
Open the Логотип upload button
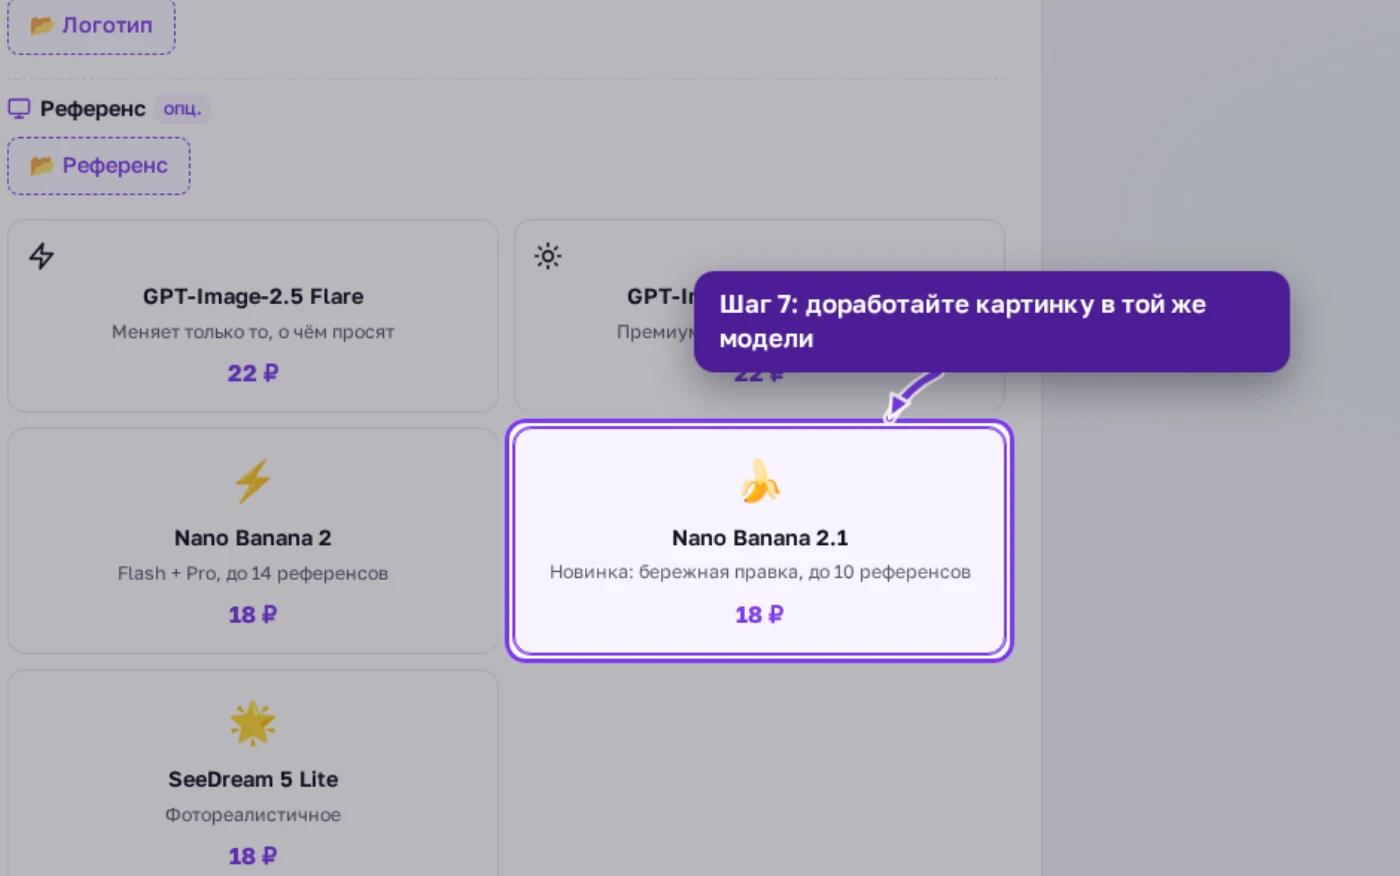91,26
